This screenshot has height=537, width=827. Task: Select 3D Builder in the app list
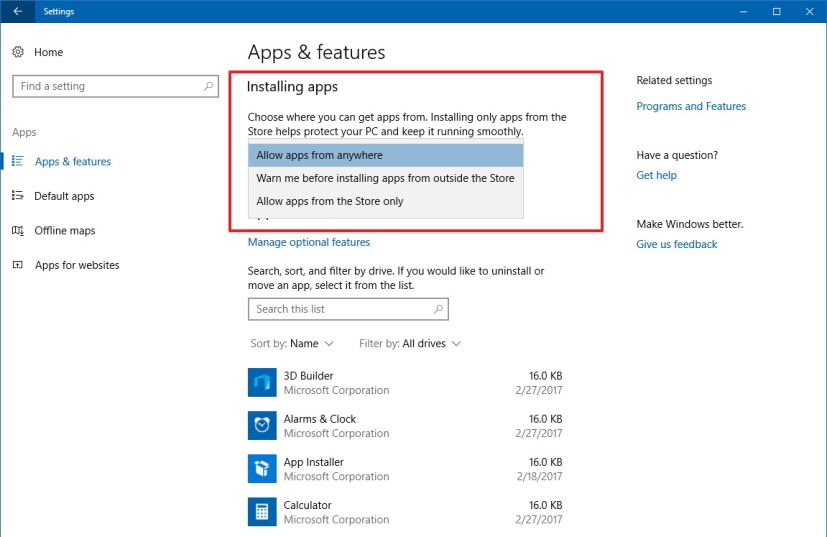(x=405, y=382)
